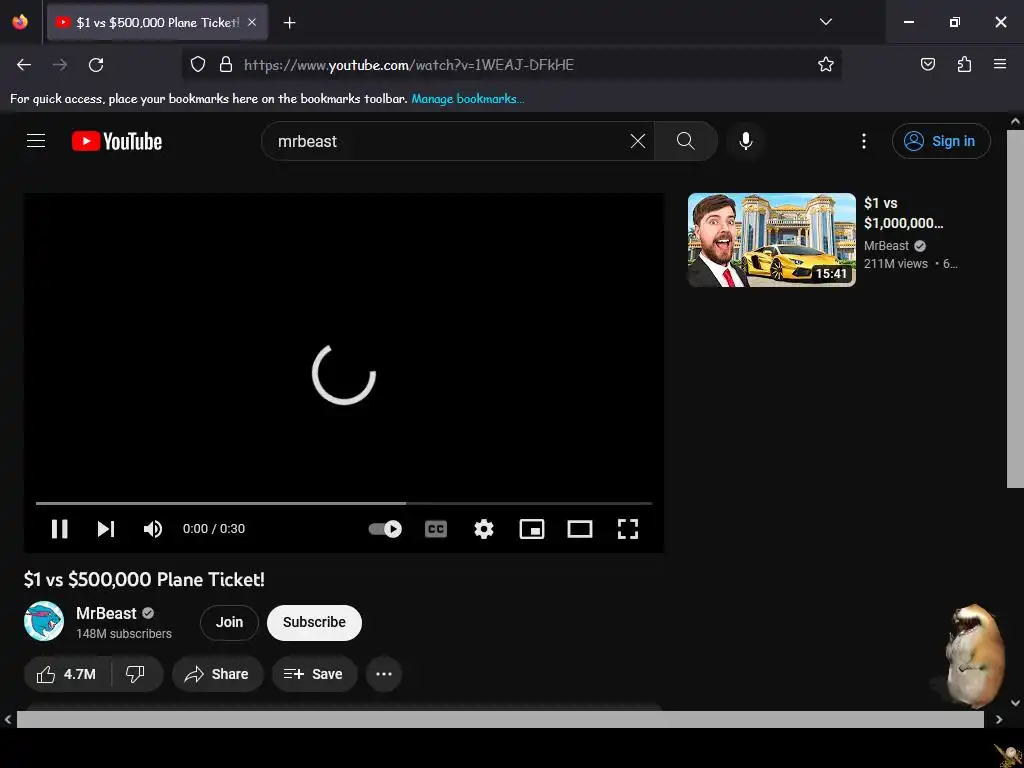This screenshot has height=768, width=1024.
Task: Click the scroll down arrow
Action: (x=1015, y=703)
